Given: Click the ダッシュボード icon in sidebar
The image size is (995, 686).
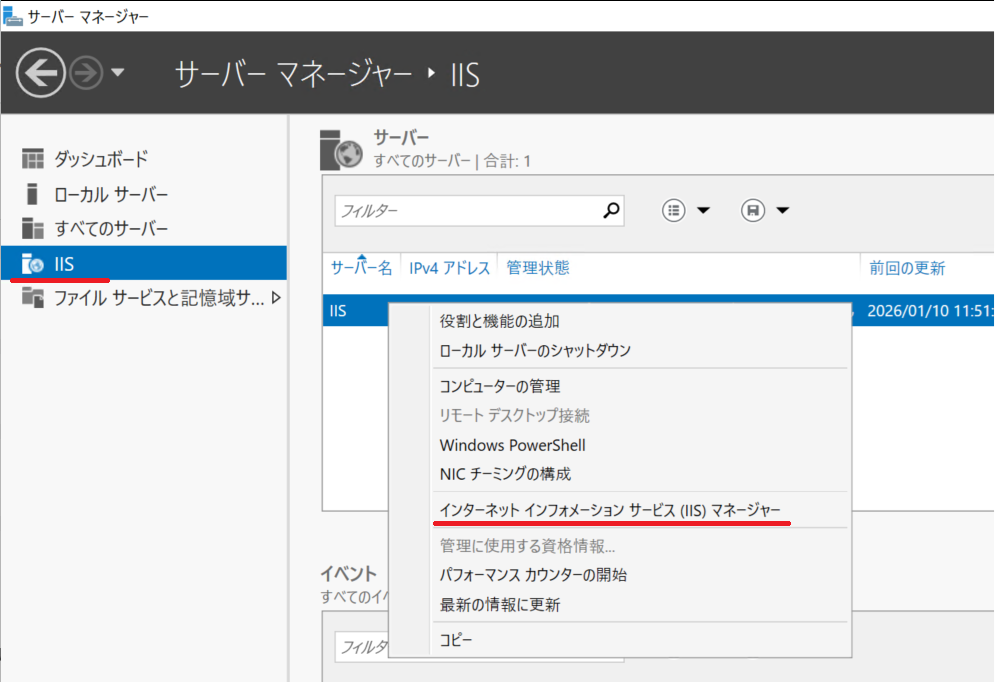Looking at the screenshot, I should point(32,159).
